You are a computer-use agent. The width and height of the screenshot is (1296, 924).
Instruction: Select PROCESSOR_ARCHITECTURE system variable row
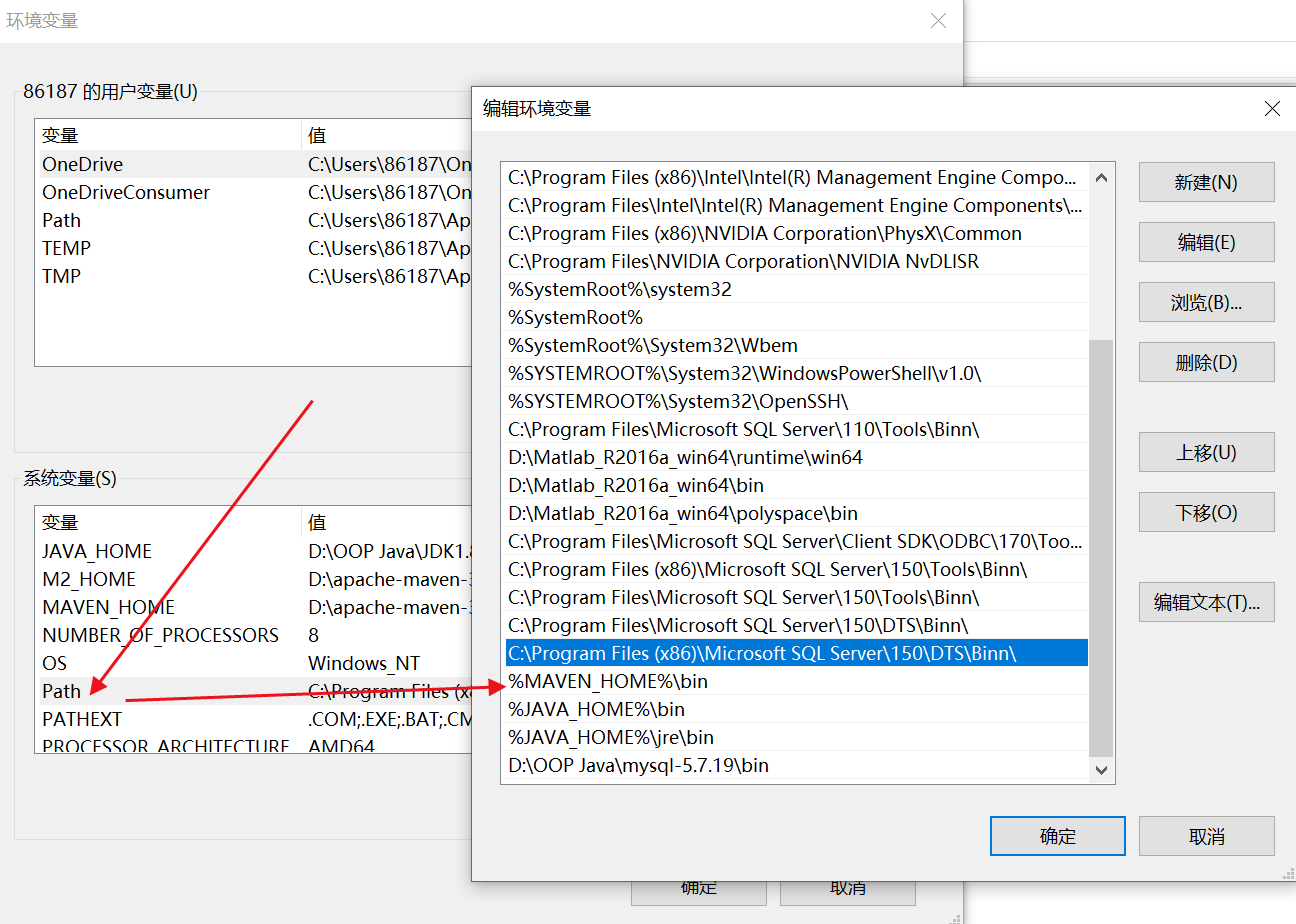[254, 745]
